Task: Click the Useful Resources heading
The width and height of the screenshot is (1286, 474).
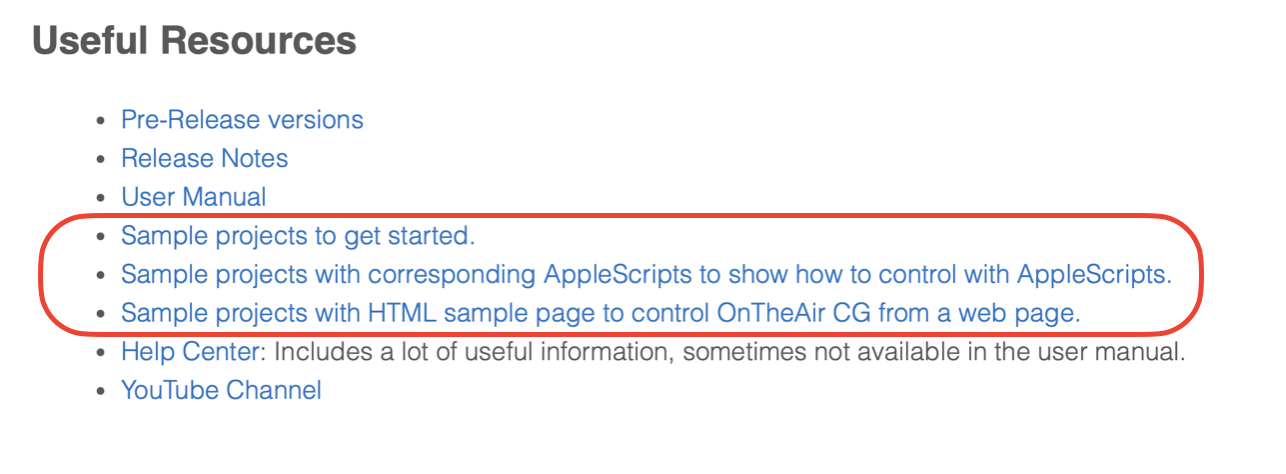Action: tap(195, 41)
